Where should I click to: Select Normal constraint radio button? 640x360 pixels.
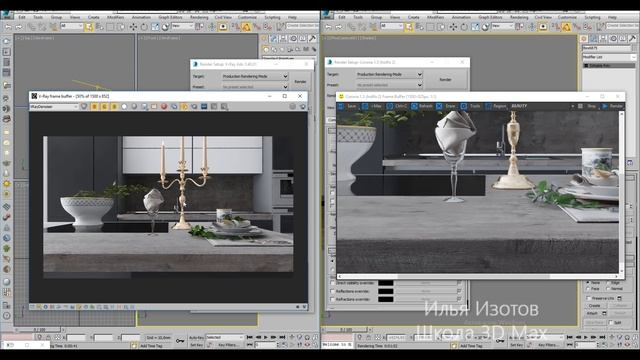pos(608,289)
